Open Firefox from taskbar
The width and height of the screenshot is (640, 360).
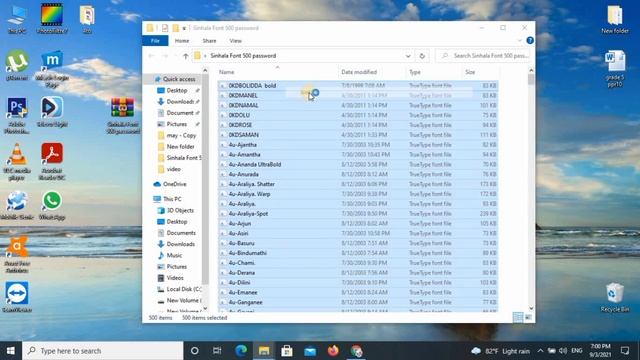point(333,351)
